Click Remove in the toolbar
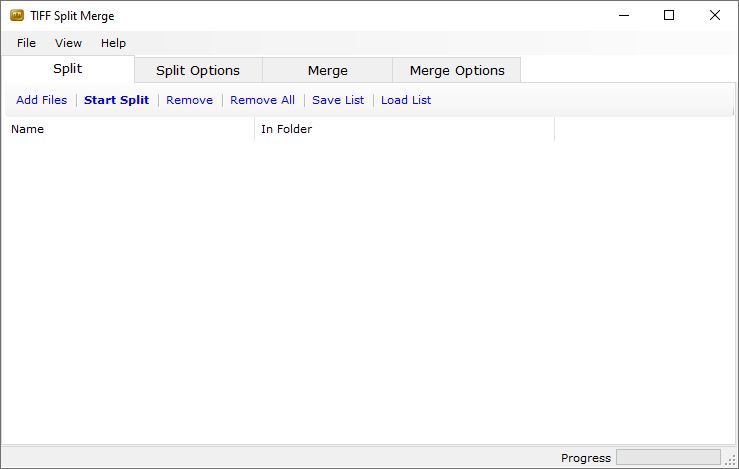The height and width of the screenshot is (469, 739). [189, 100]
